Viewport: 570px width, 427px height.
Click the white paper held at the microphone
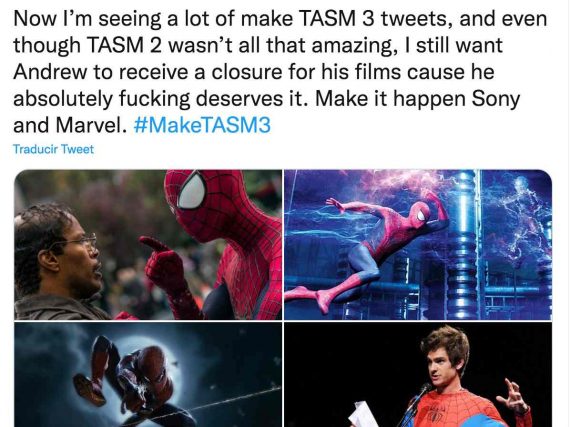364,414
